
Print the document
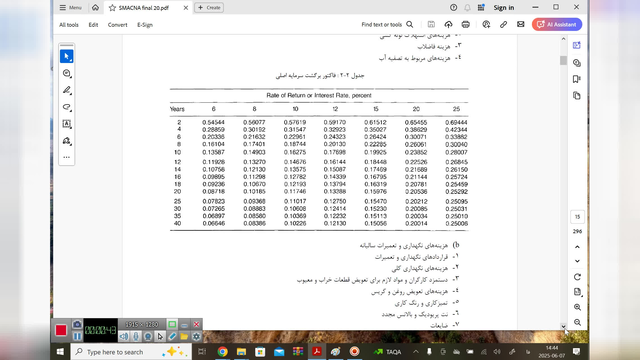[465, 24]
